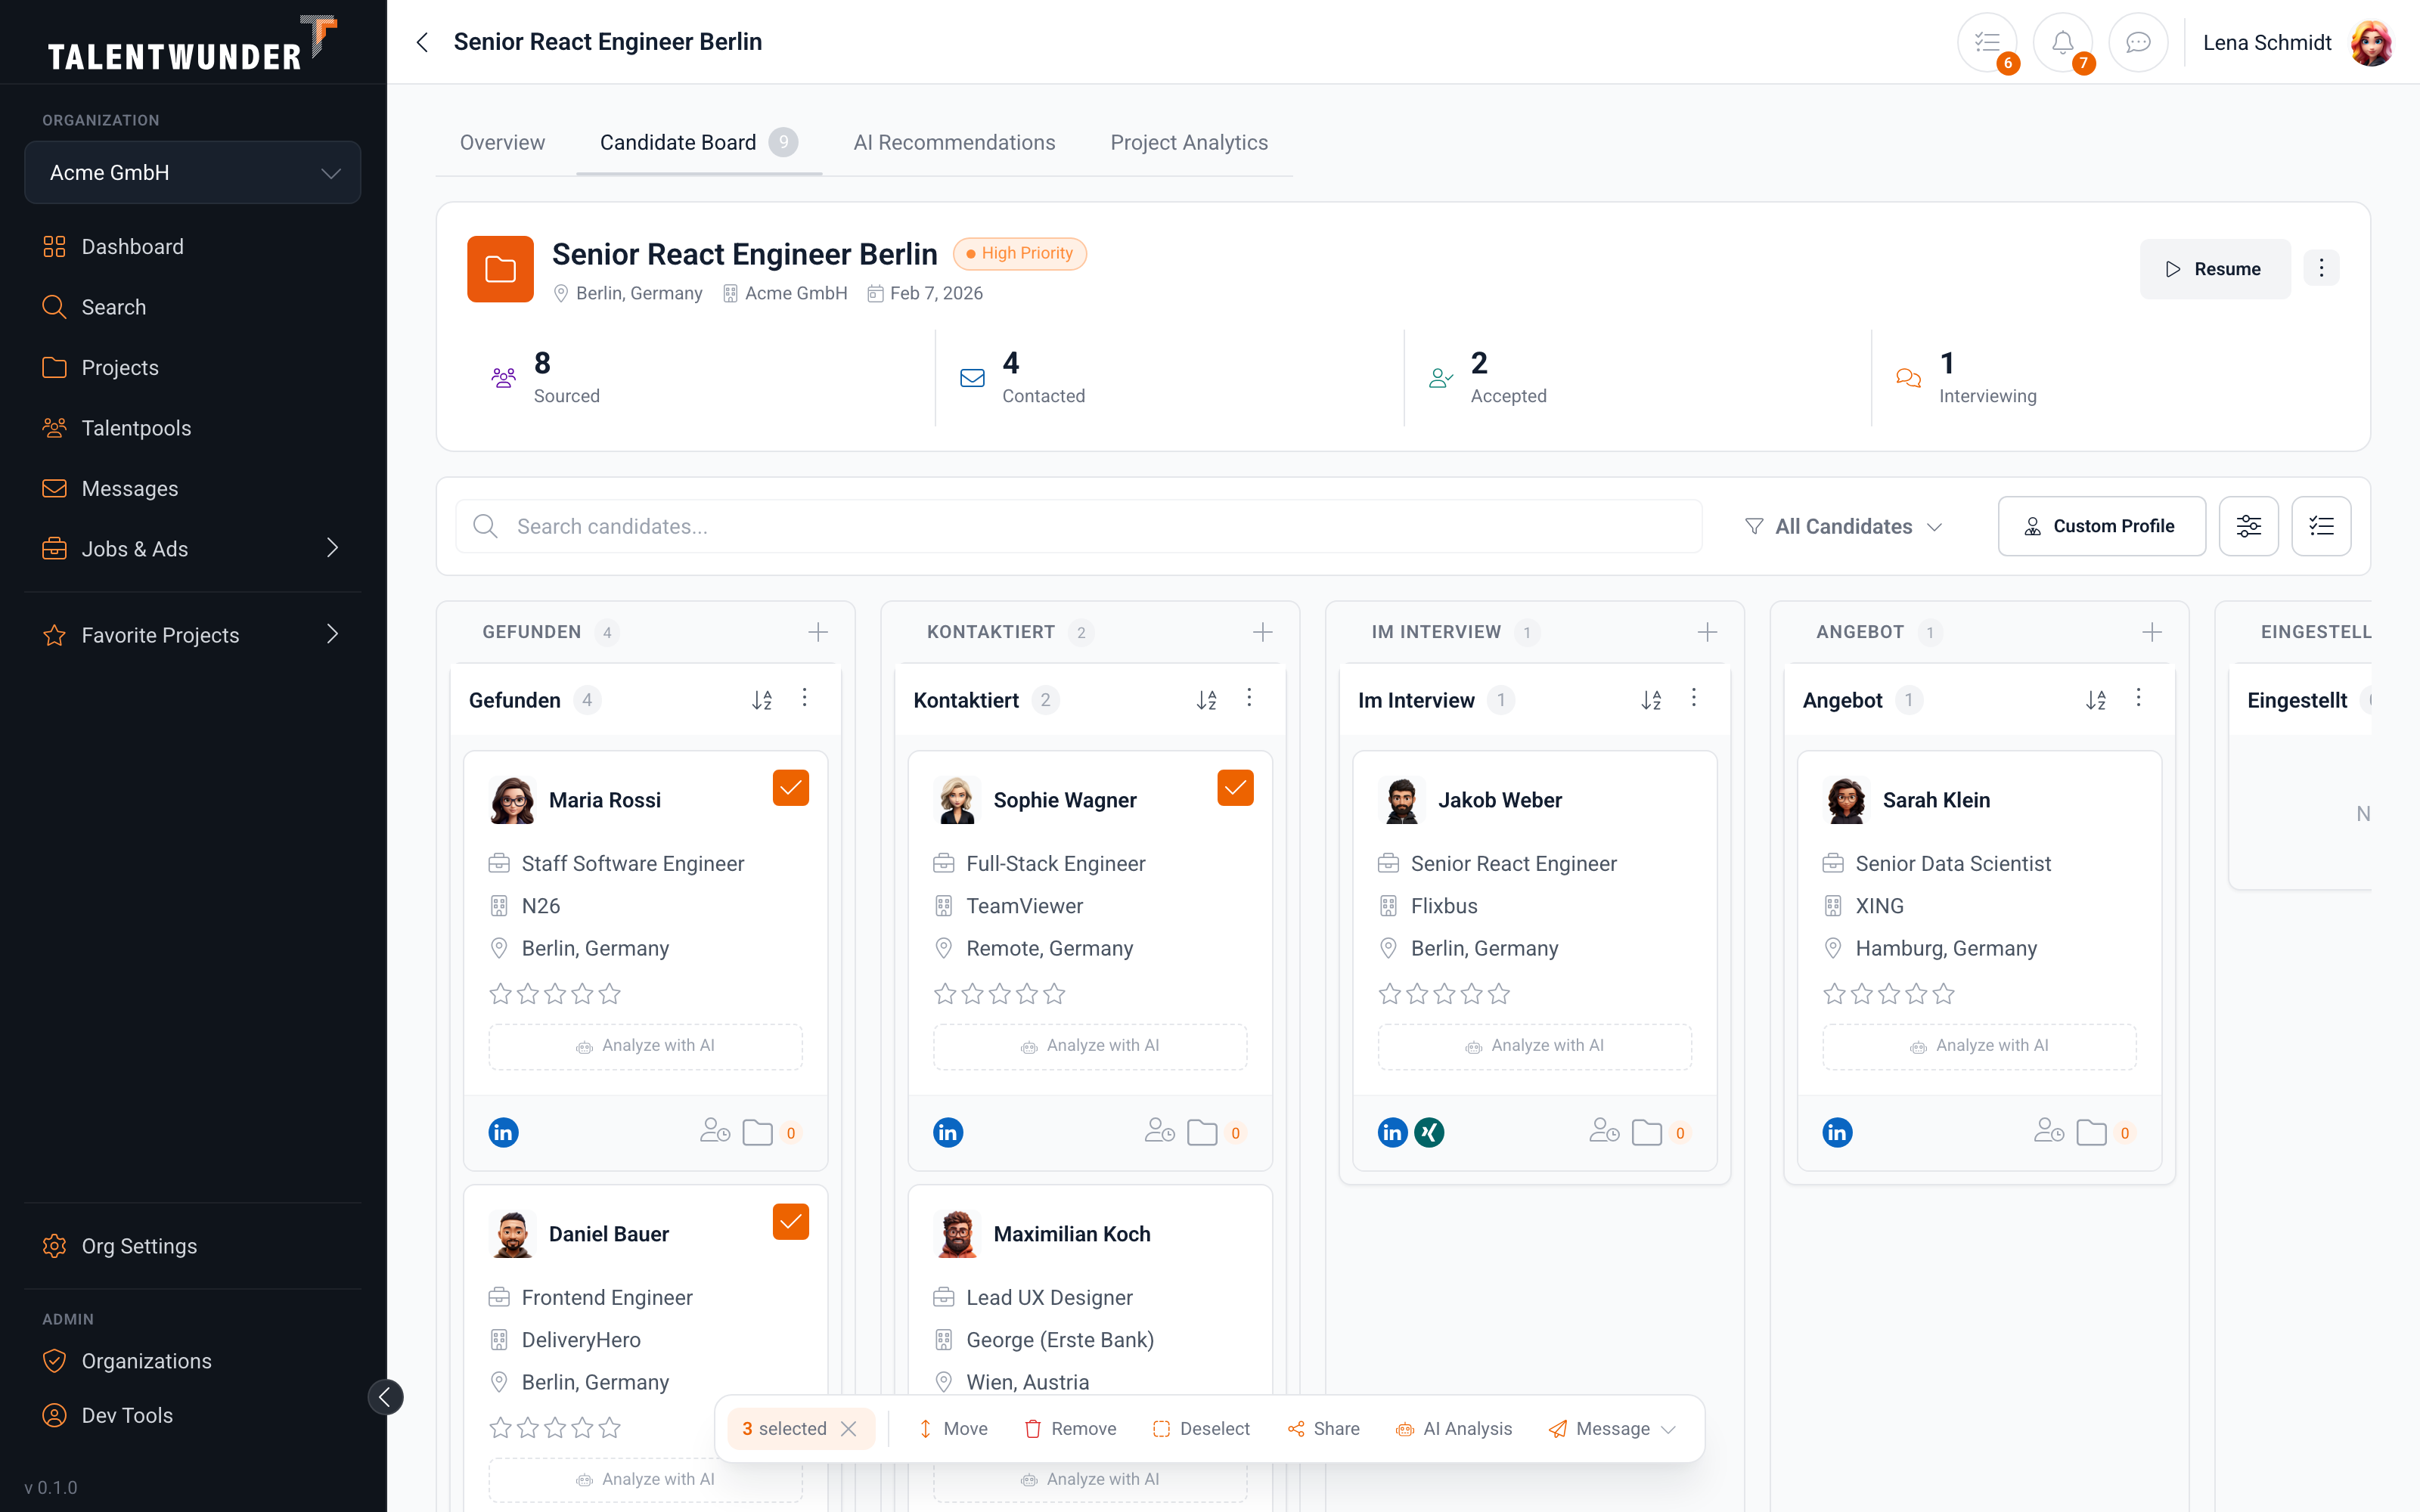
Task: Open Gefunden list options menu
Action: [804, 698]
